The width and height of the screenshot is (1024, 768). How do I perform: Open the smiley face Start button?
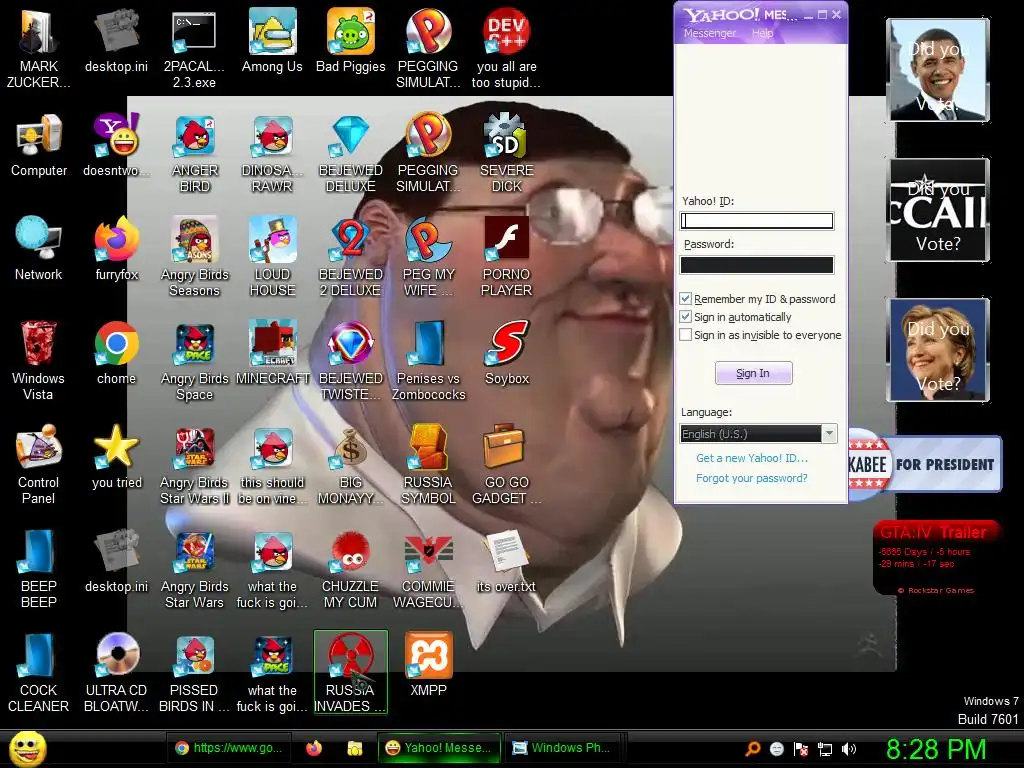click(27, 748)
